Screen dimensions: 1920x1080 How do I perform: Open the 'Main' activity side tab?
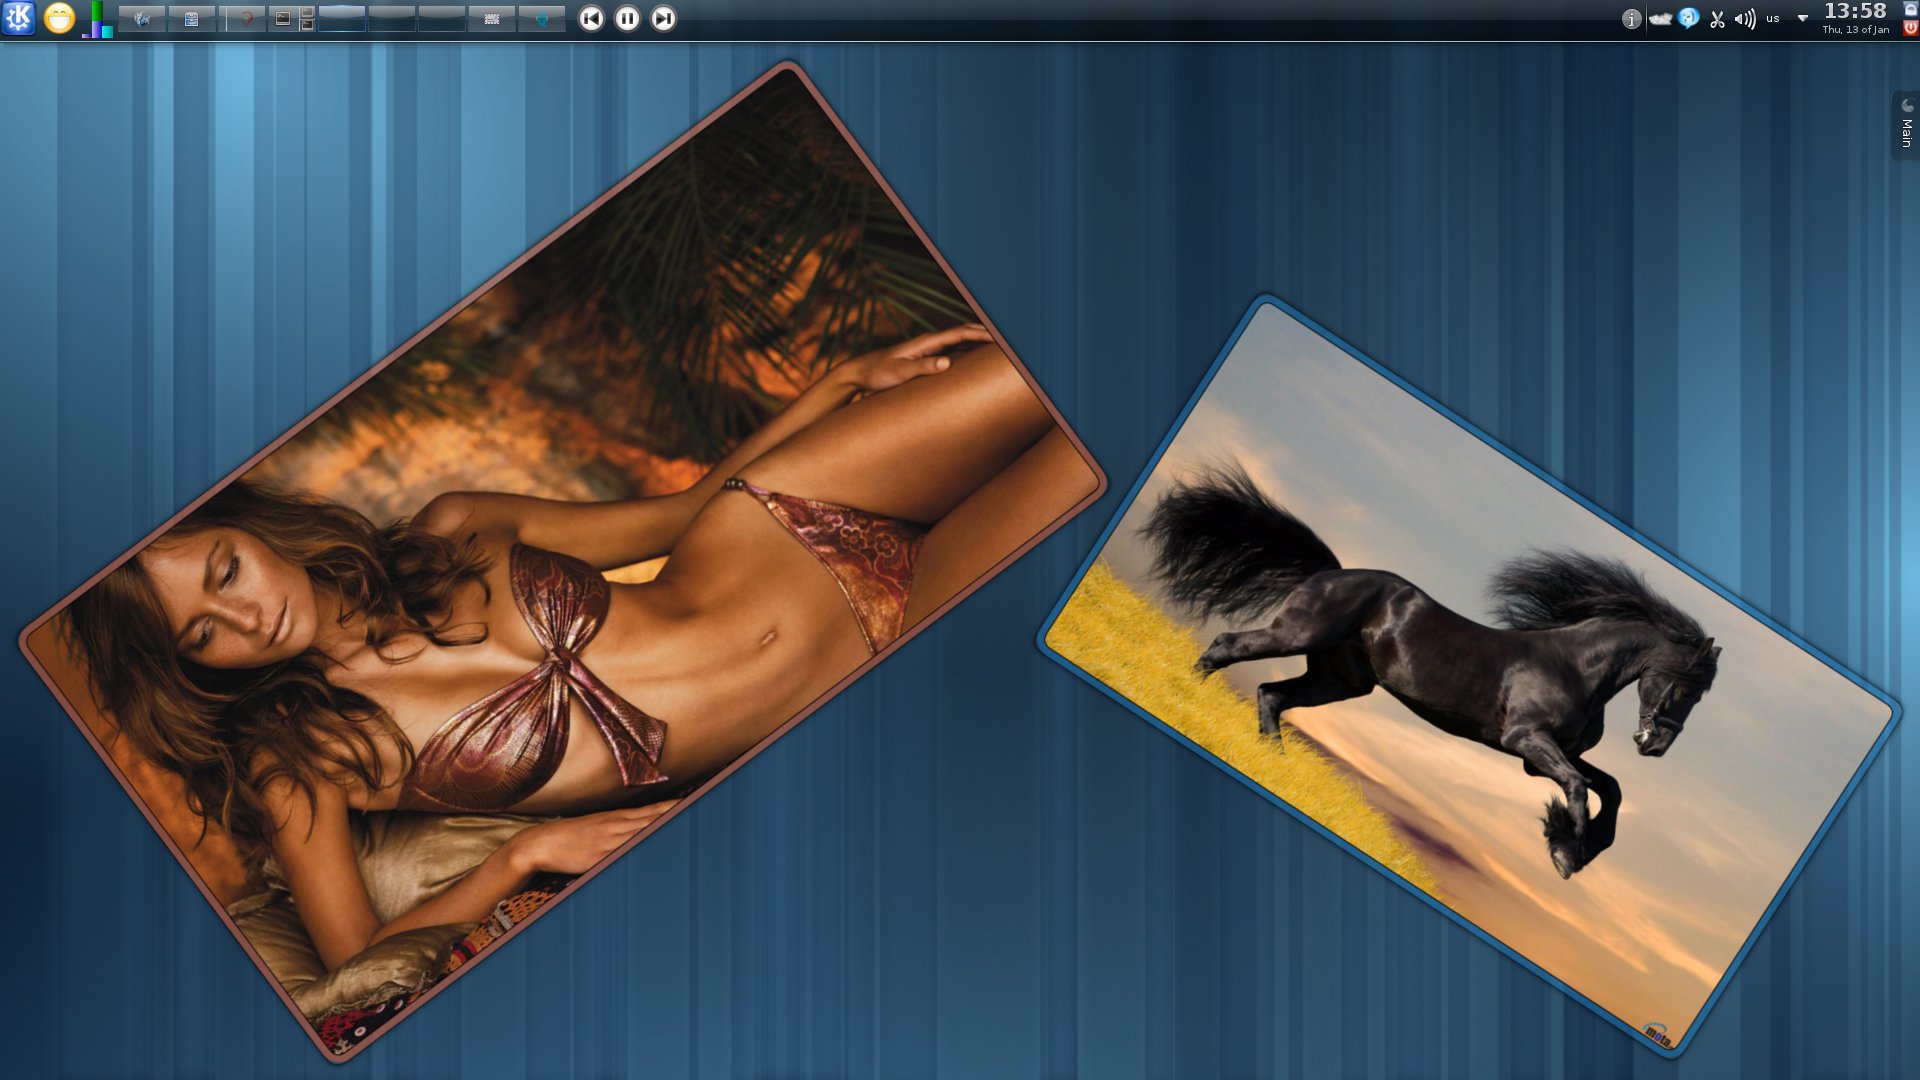(x=1906, y=125)
